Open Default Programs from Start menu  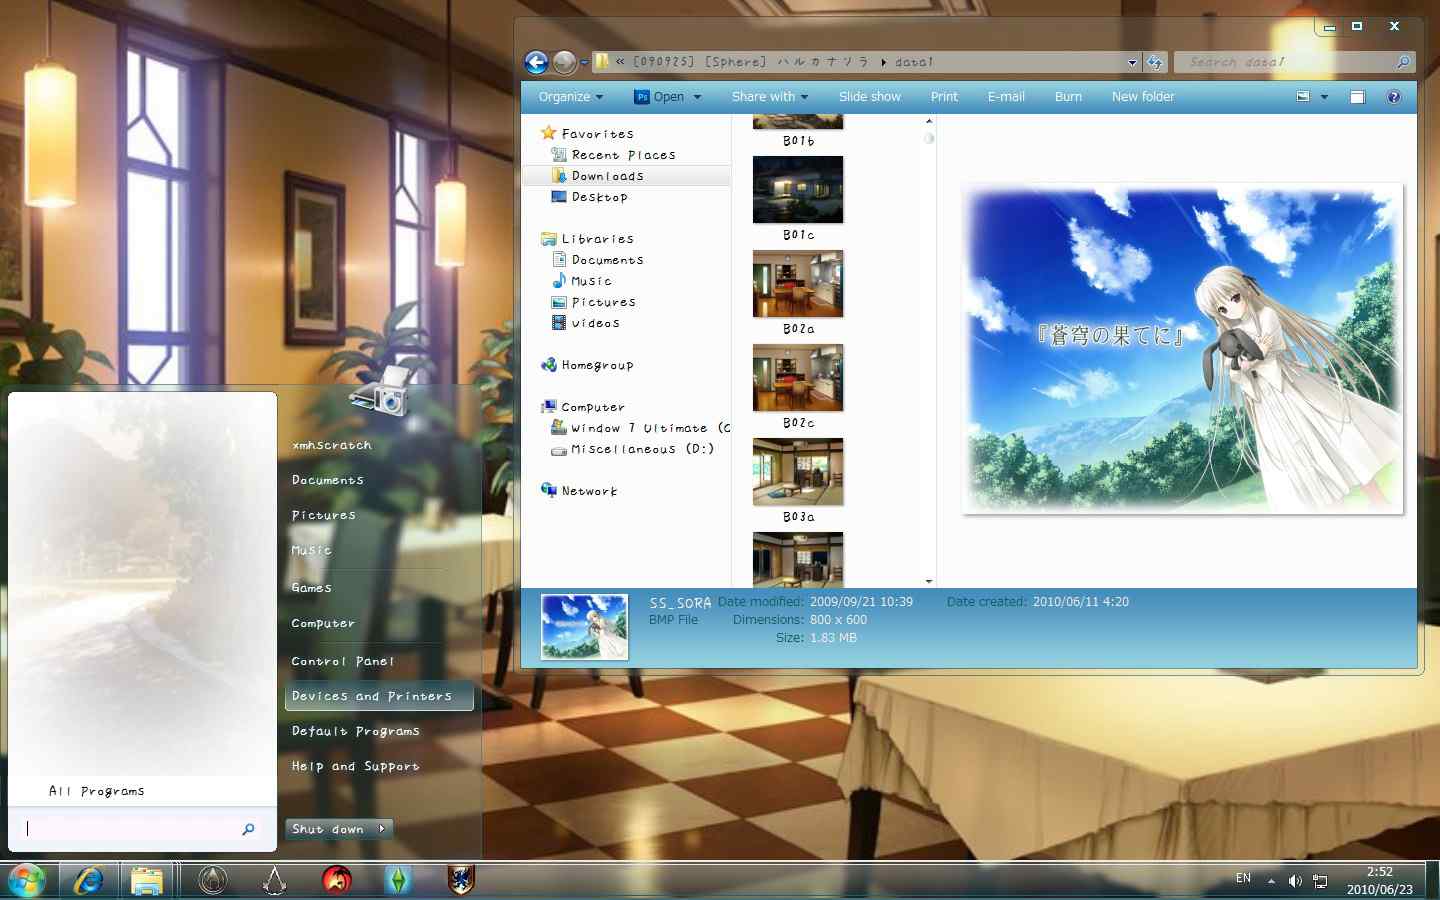point(355,731)
